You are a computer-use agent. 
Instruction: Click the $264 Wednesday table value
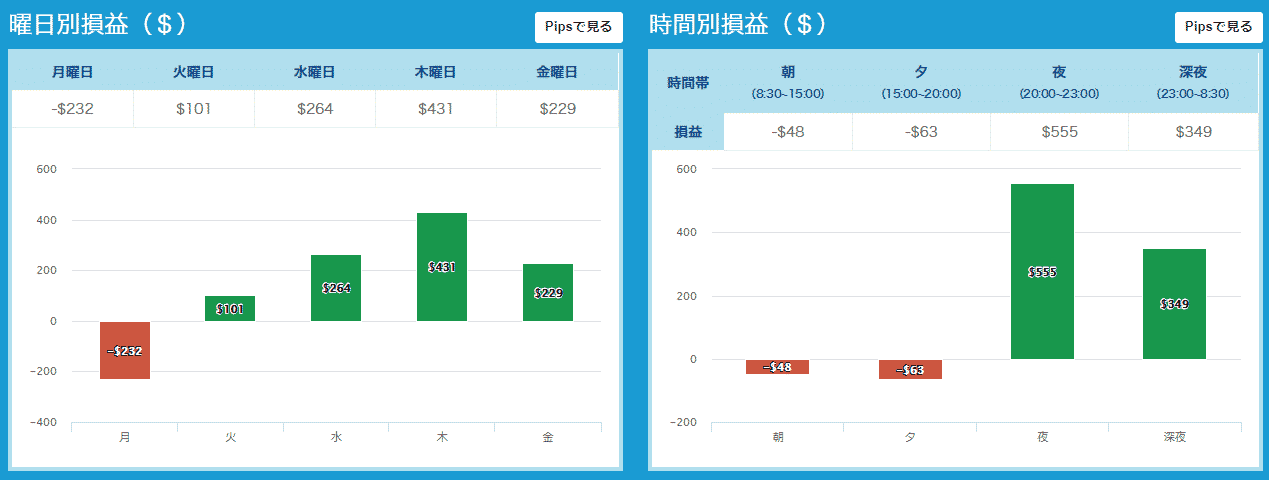coord(315,108)
